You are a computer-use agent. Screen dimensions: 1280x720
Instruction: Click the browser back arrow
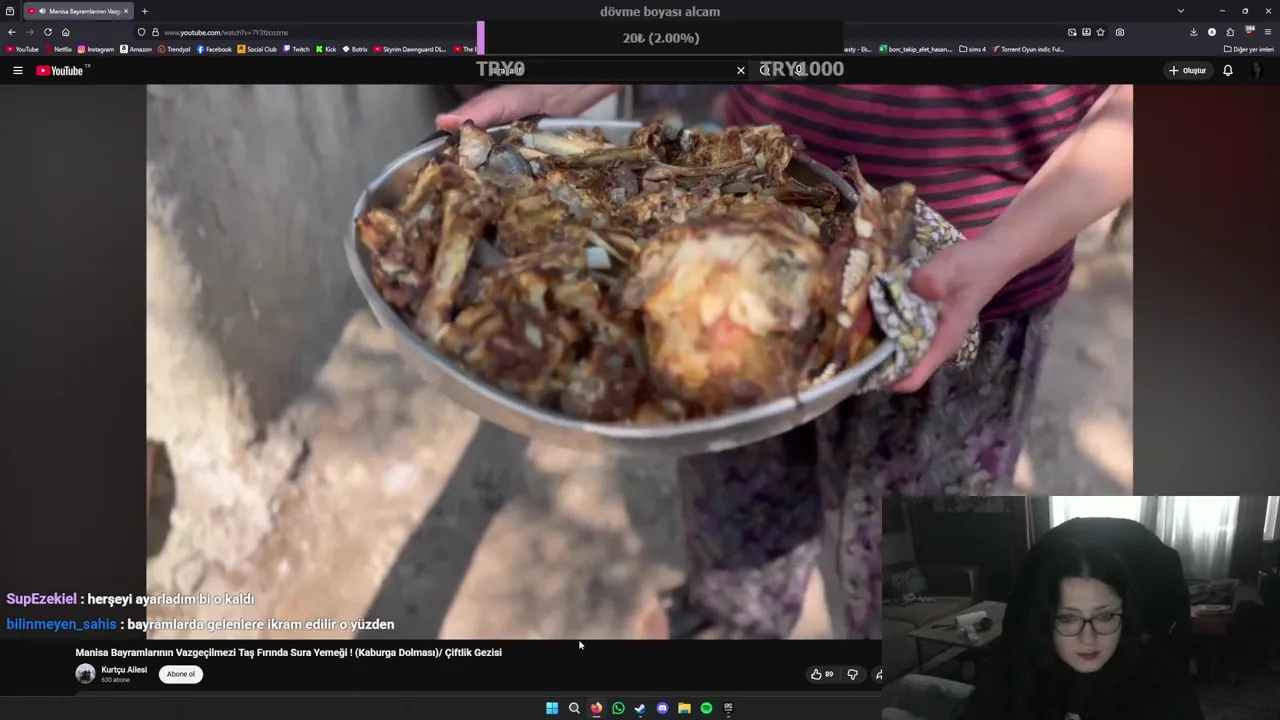[x=12, y=32]
